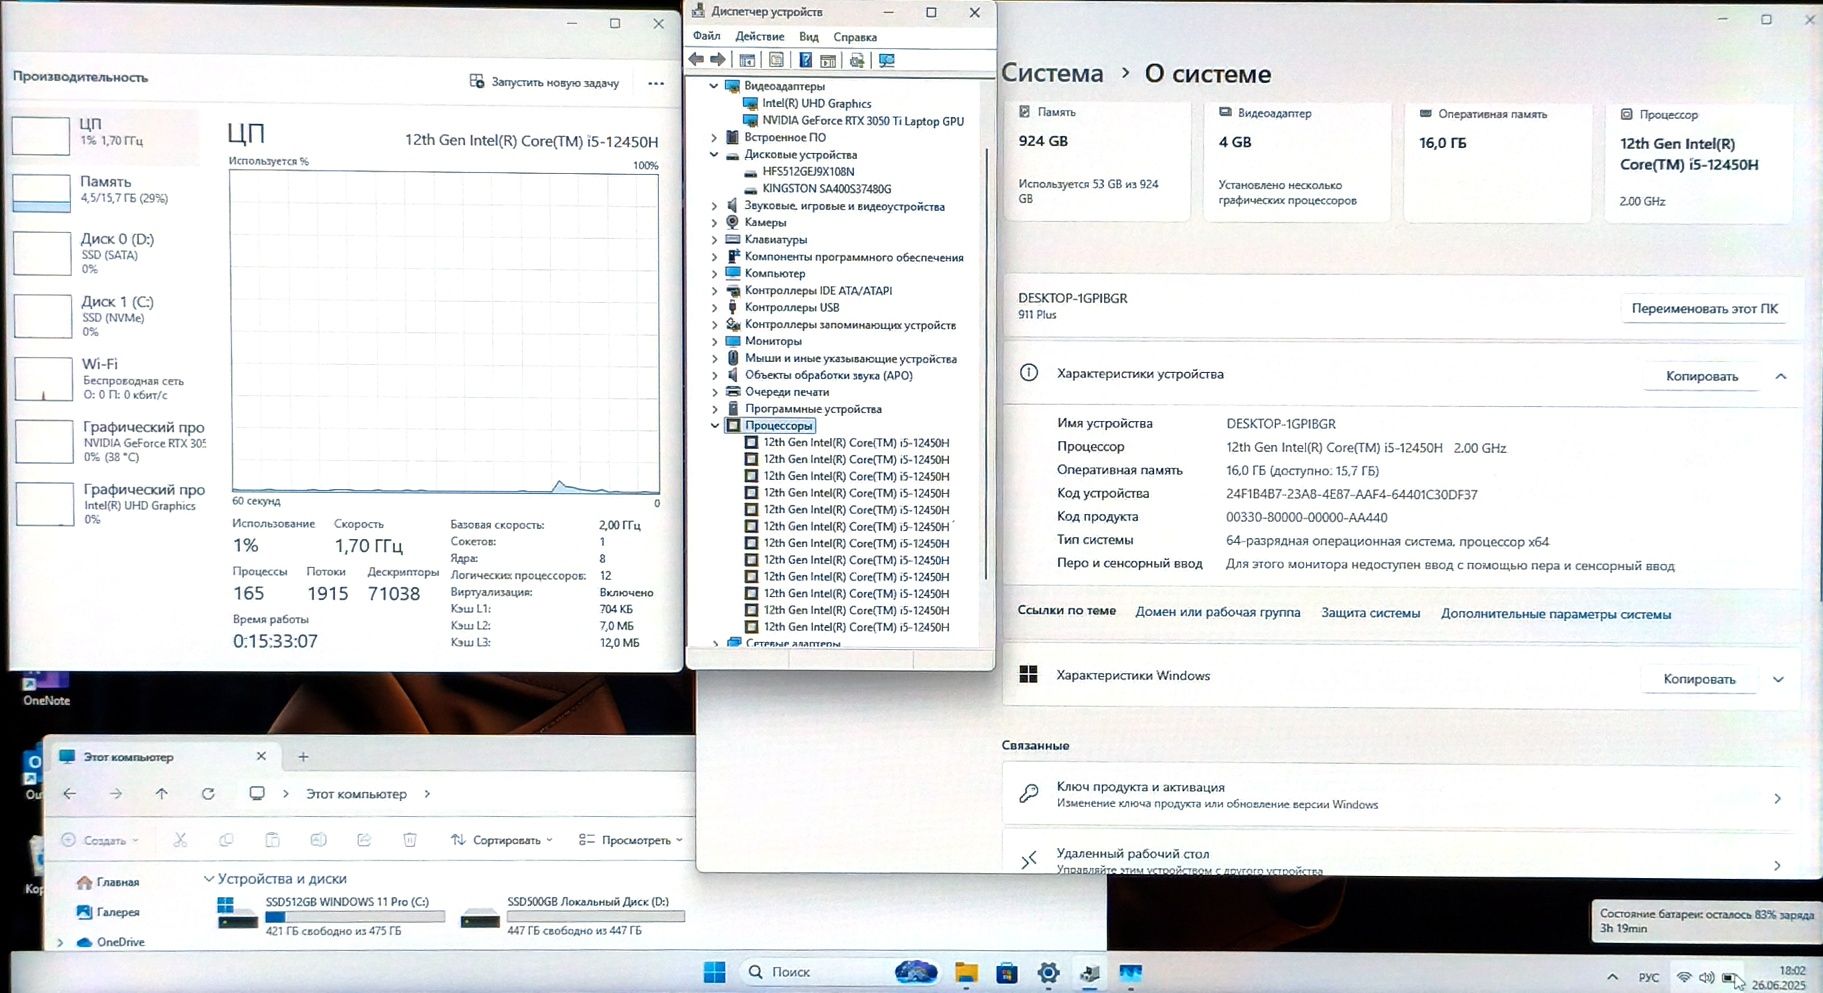Select drive SSD512GB WINDOWS 11 Pro (C:)
The height and width of the screenshot is (993, 1823).
[331, 915]
